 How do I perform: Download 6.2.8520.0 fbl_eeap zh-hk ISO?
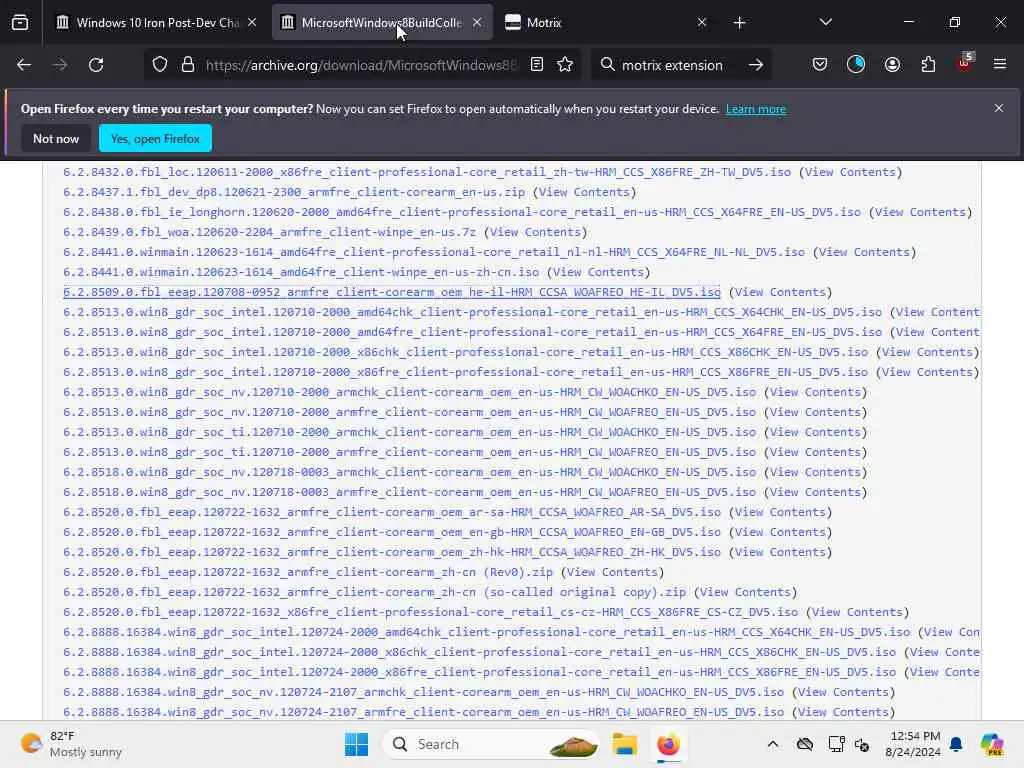[x=392, y=552]
